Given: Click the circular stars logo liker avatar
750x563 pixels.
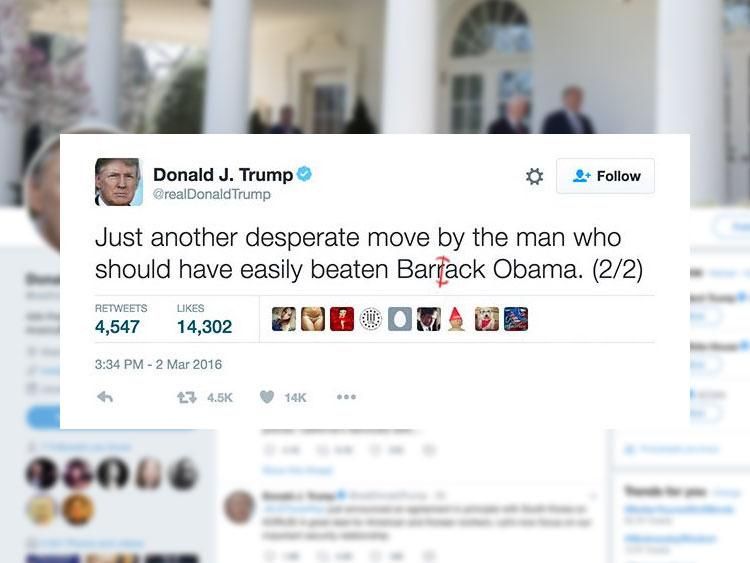Looking at the screenshot, I should tap(371, 319).
